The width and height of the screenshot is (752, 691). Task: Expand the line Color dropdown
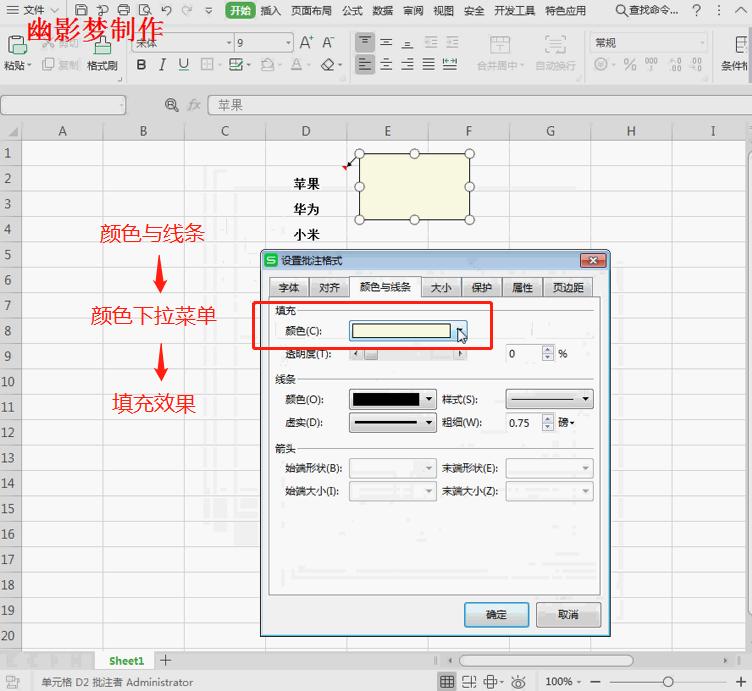coord(429,399)
